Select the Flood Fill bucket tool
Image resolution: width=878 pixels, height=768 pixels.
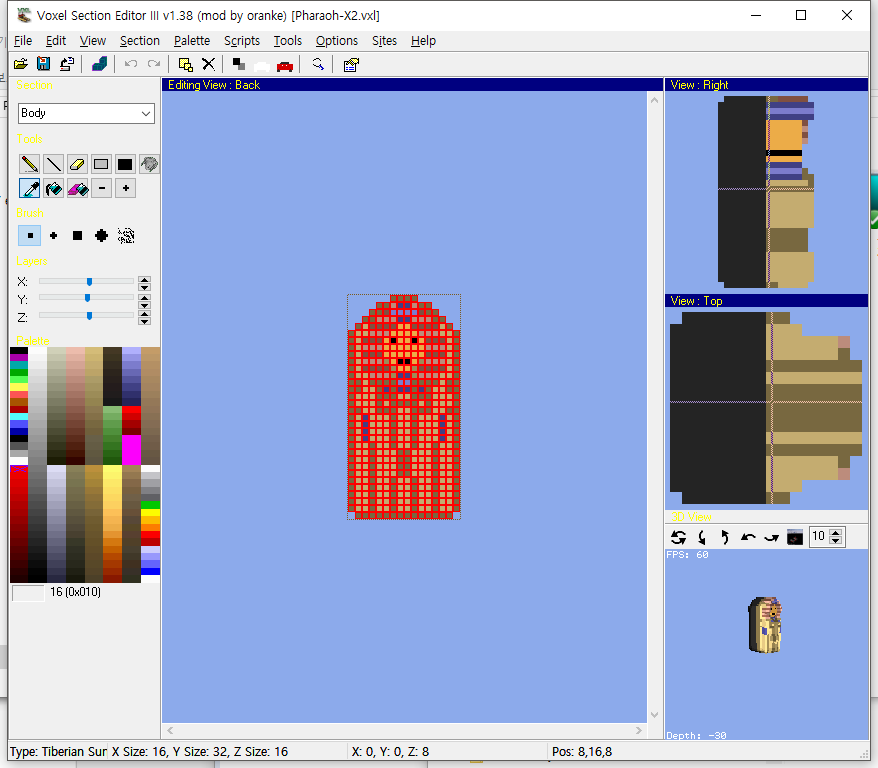coord(53,188)
